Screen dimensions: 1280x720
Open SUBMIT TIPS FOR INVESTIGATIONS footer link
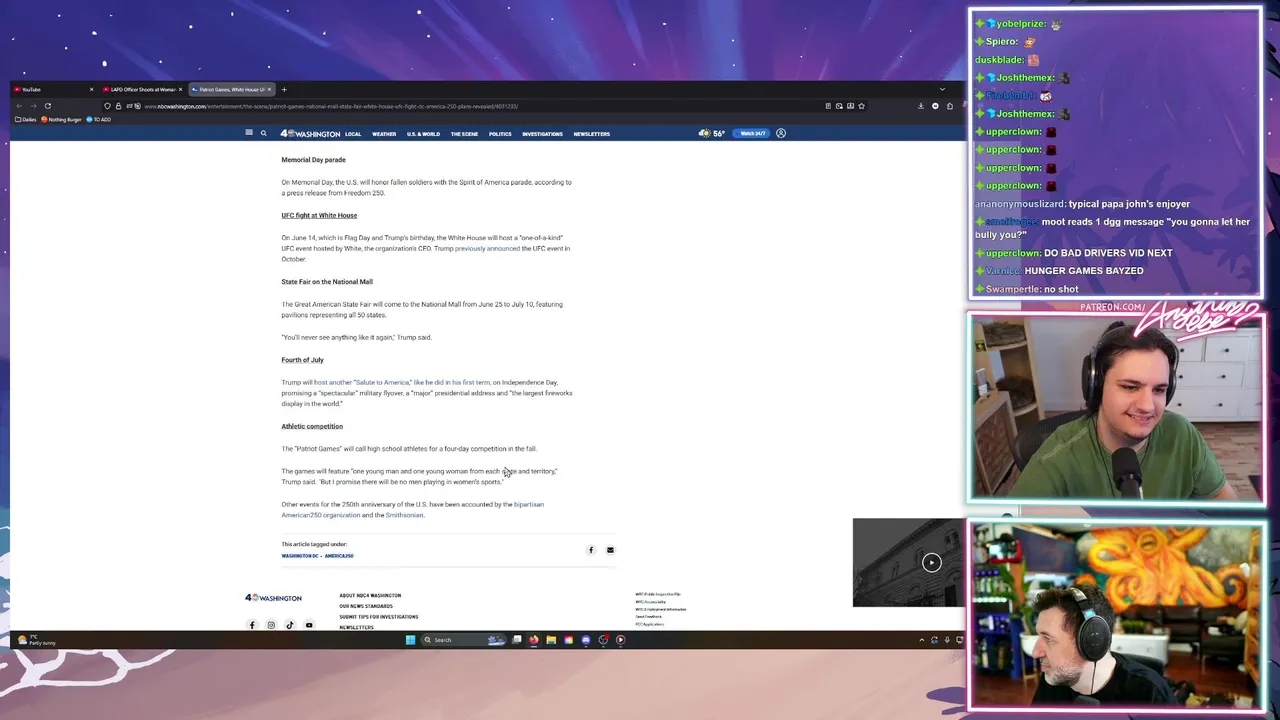379,617
